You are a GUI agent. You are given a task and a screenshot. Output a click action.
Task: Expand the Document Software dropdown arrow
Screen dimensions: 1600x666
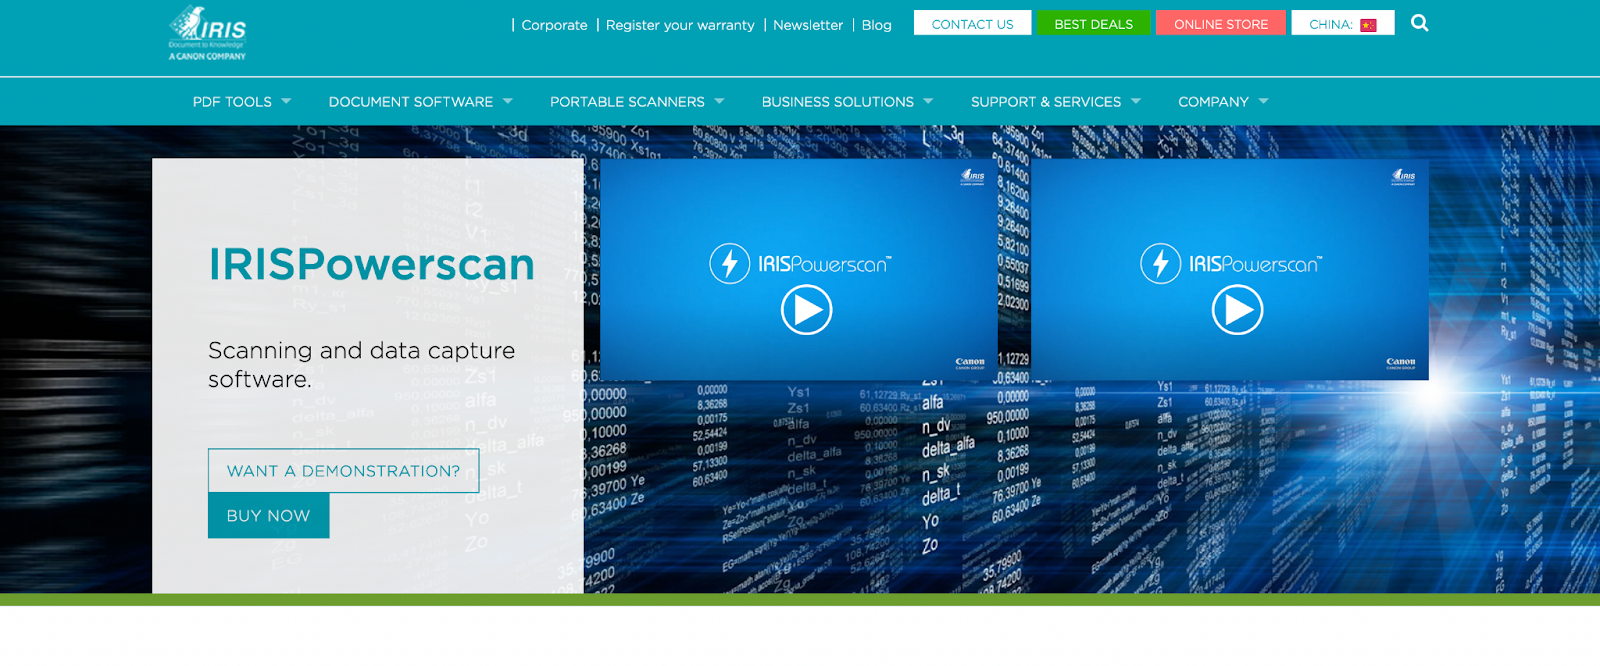508,101
